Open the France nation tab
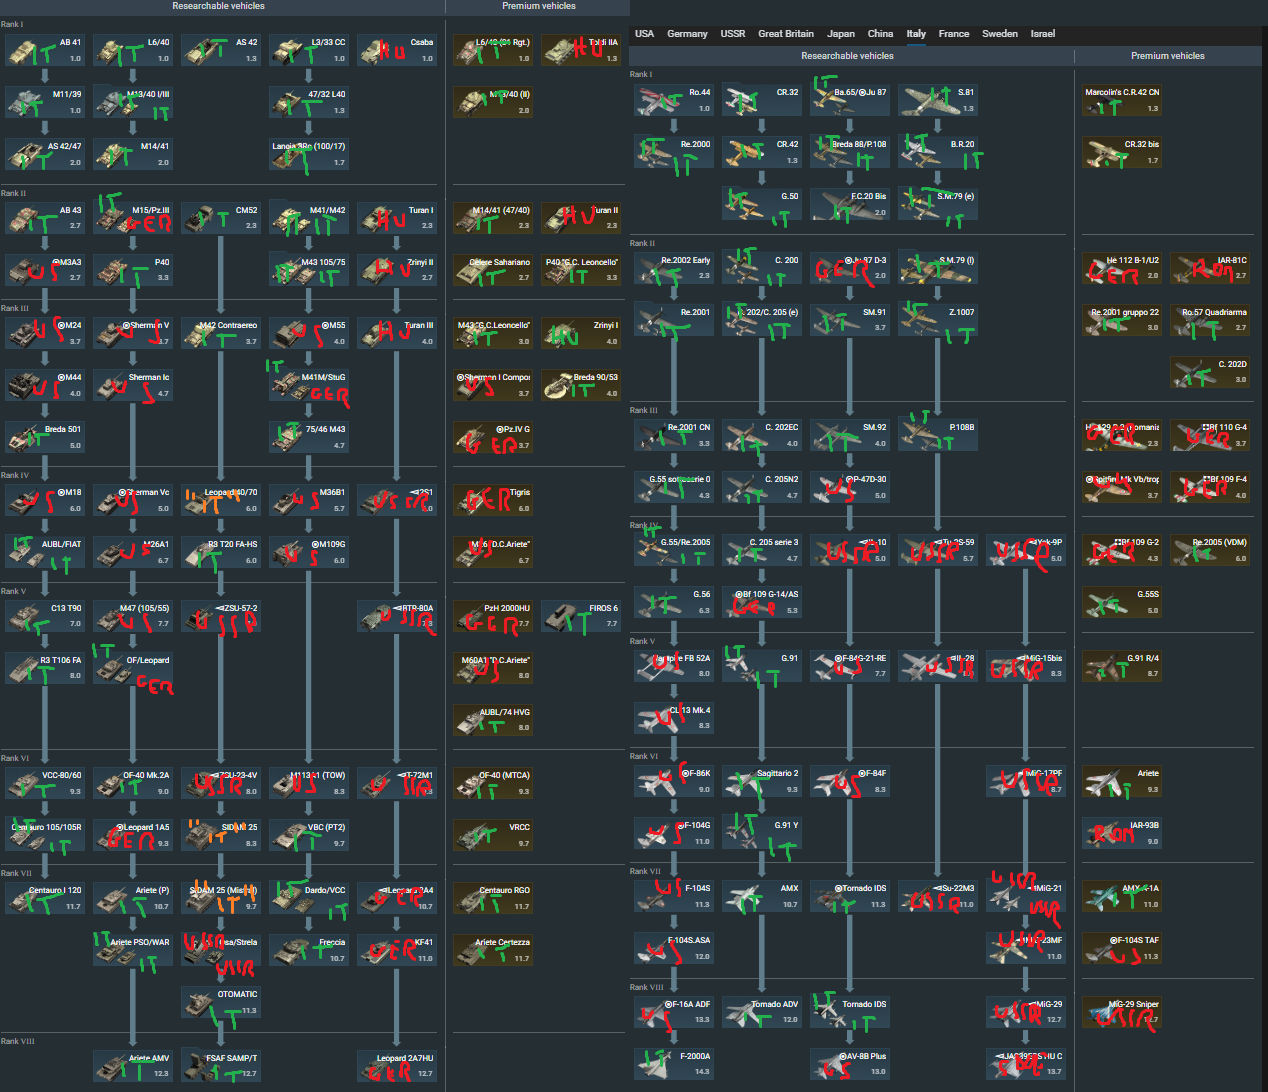Image resolution: width=1268 pixels, height=1092 pixels. click(954, 33)
